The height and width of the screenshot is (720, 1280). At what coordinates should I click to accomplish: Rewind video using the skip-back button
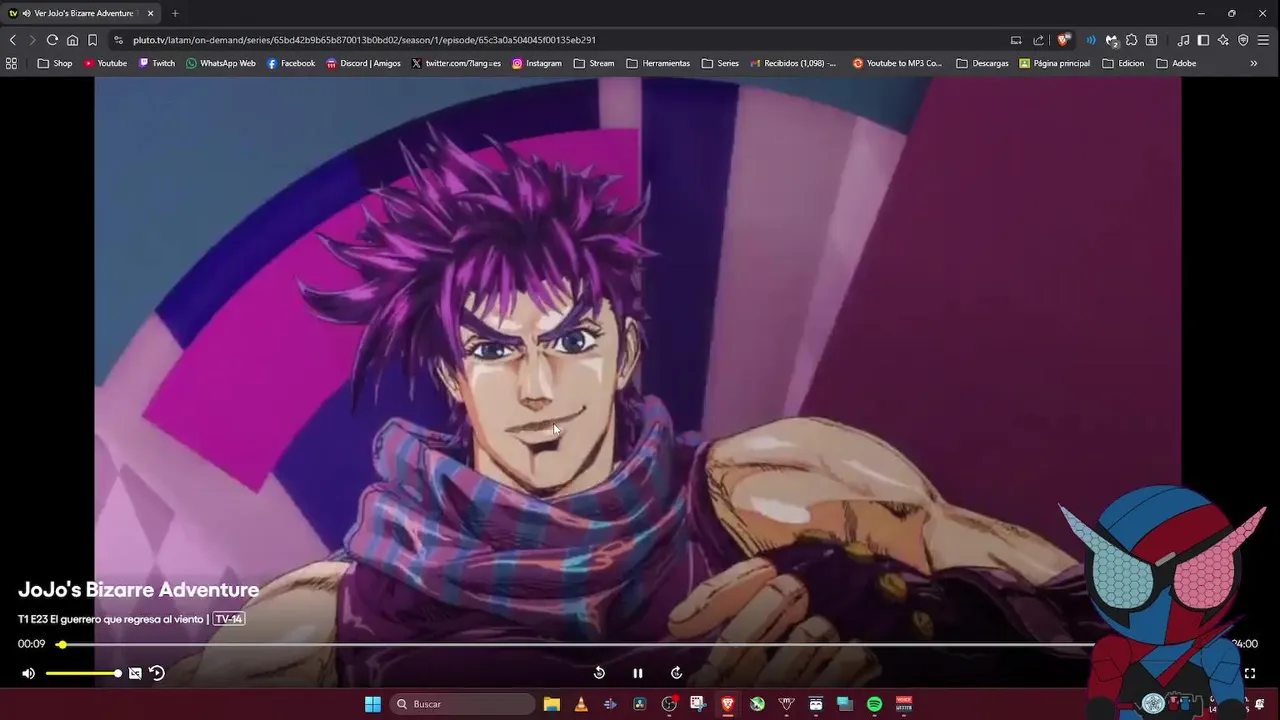tap(599, 673)
